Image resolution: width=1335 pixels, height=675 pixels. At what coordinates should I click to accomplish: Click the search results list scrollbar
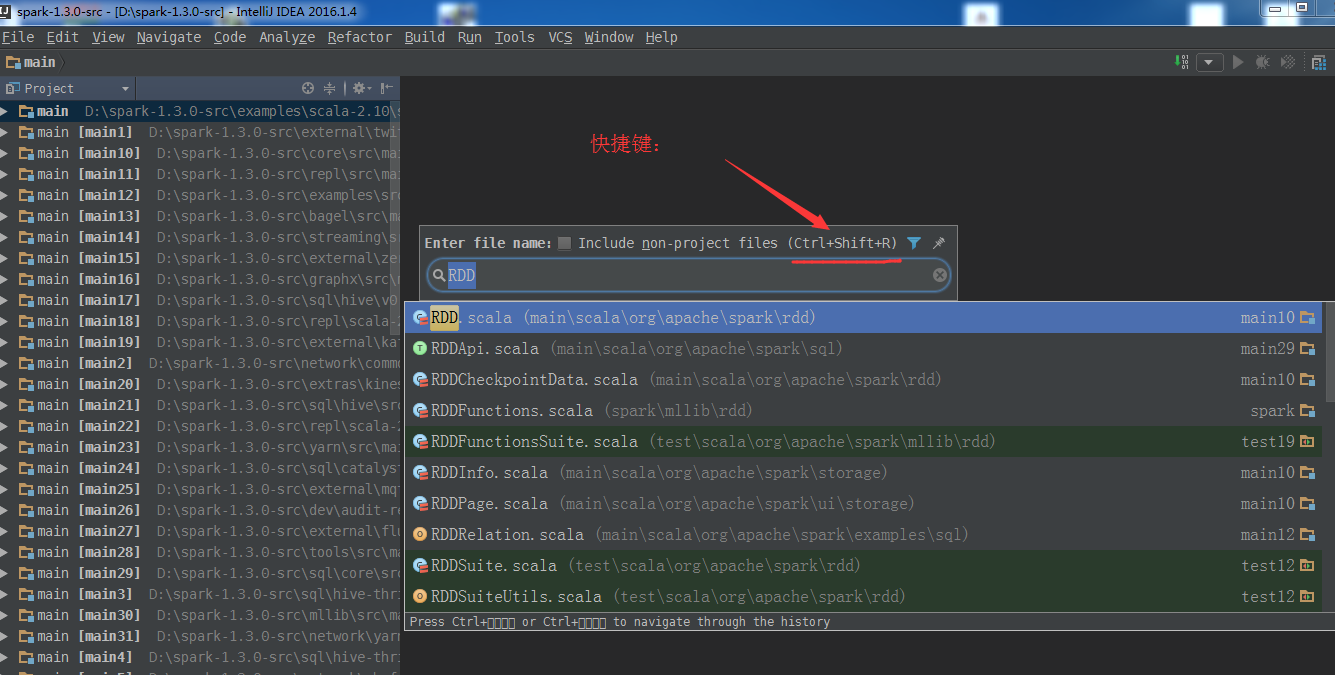[x=1328, y=351]
